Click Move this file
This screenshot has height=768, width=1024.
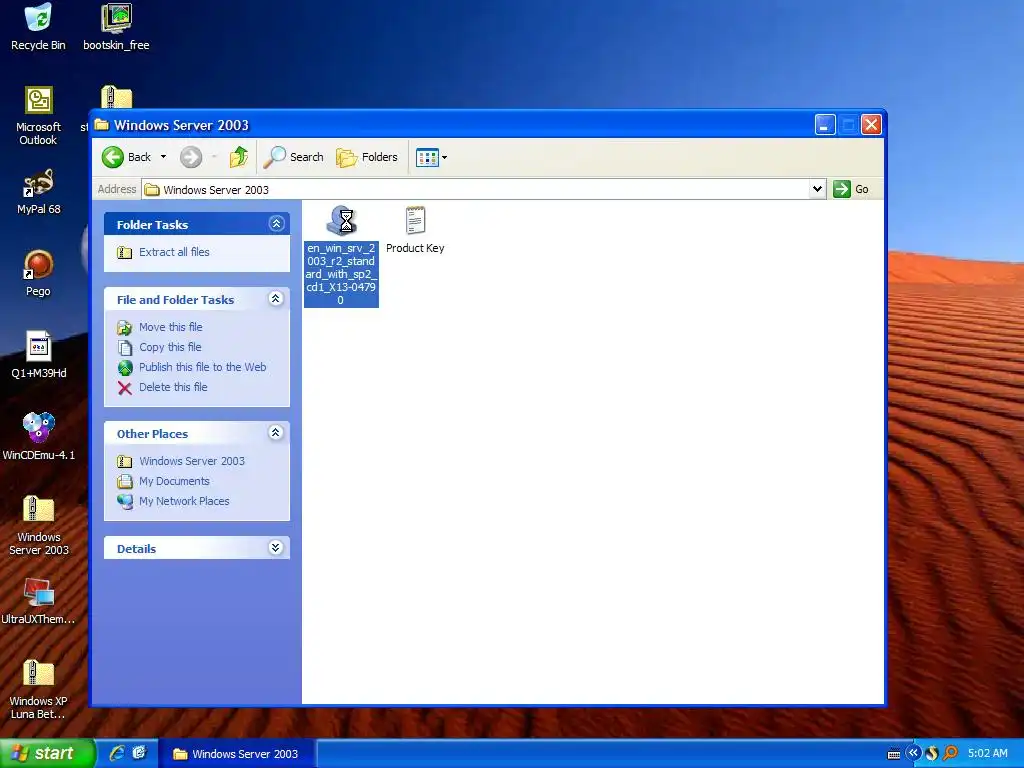pyautogui.click(x=170, y=327)
